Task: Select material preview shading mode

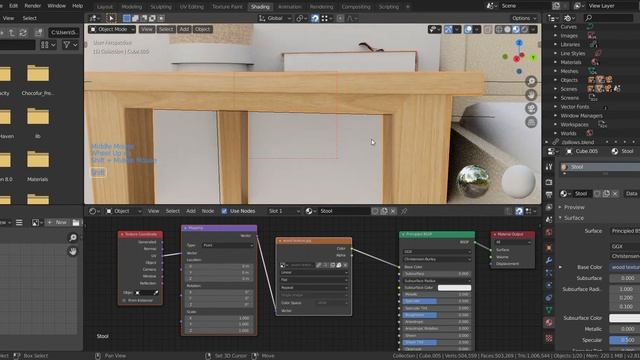Action: click(x=516, y=29)
